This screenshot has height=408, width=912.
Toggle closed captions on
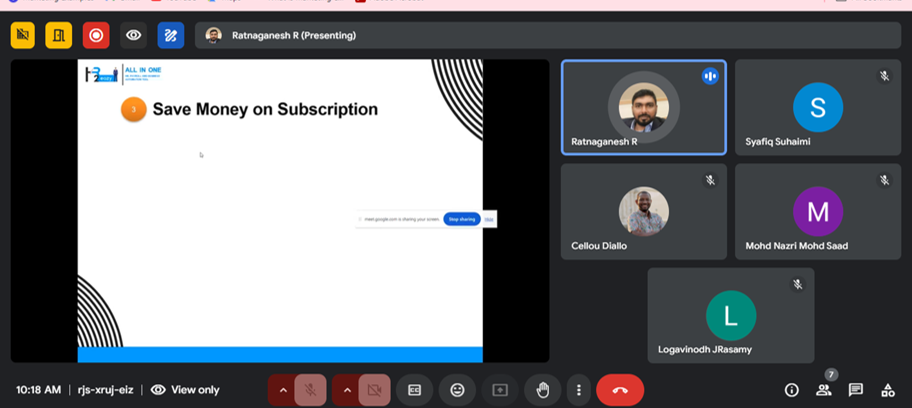coord(414,390)
